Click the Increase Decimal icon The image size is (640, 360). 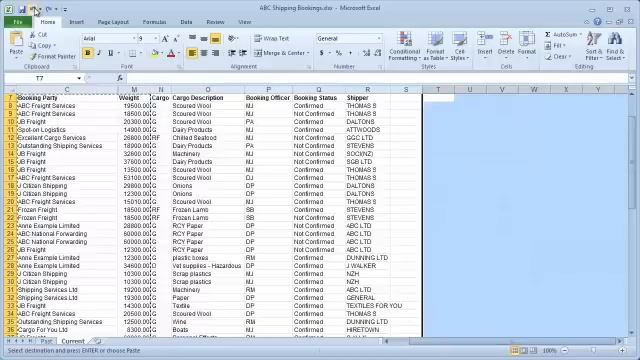point(366,53)
